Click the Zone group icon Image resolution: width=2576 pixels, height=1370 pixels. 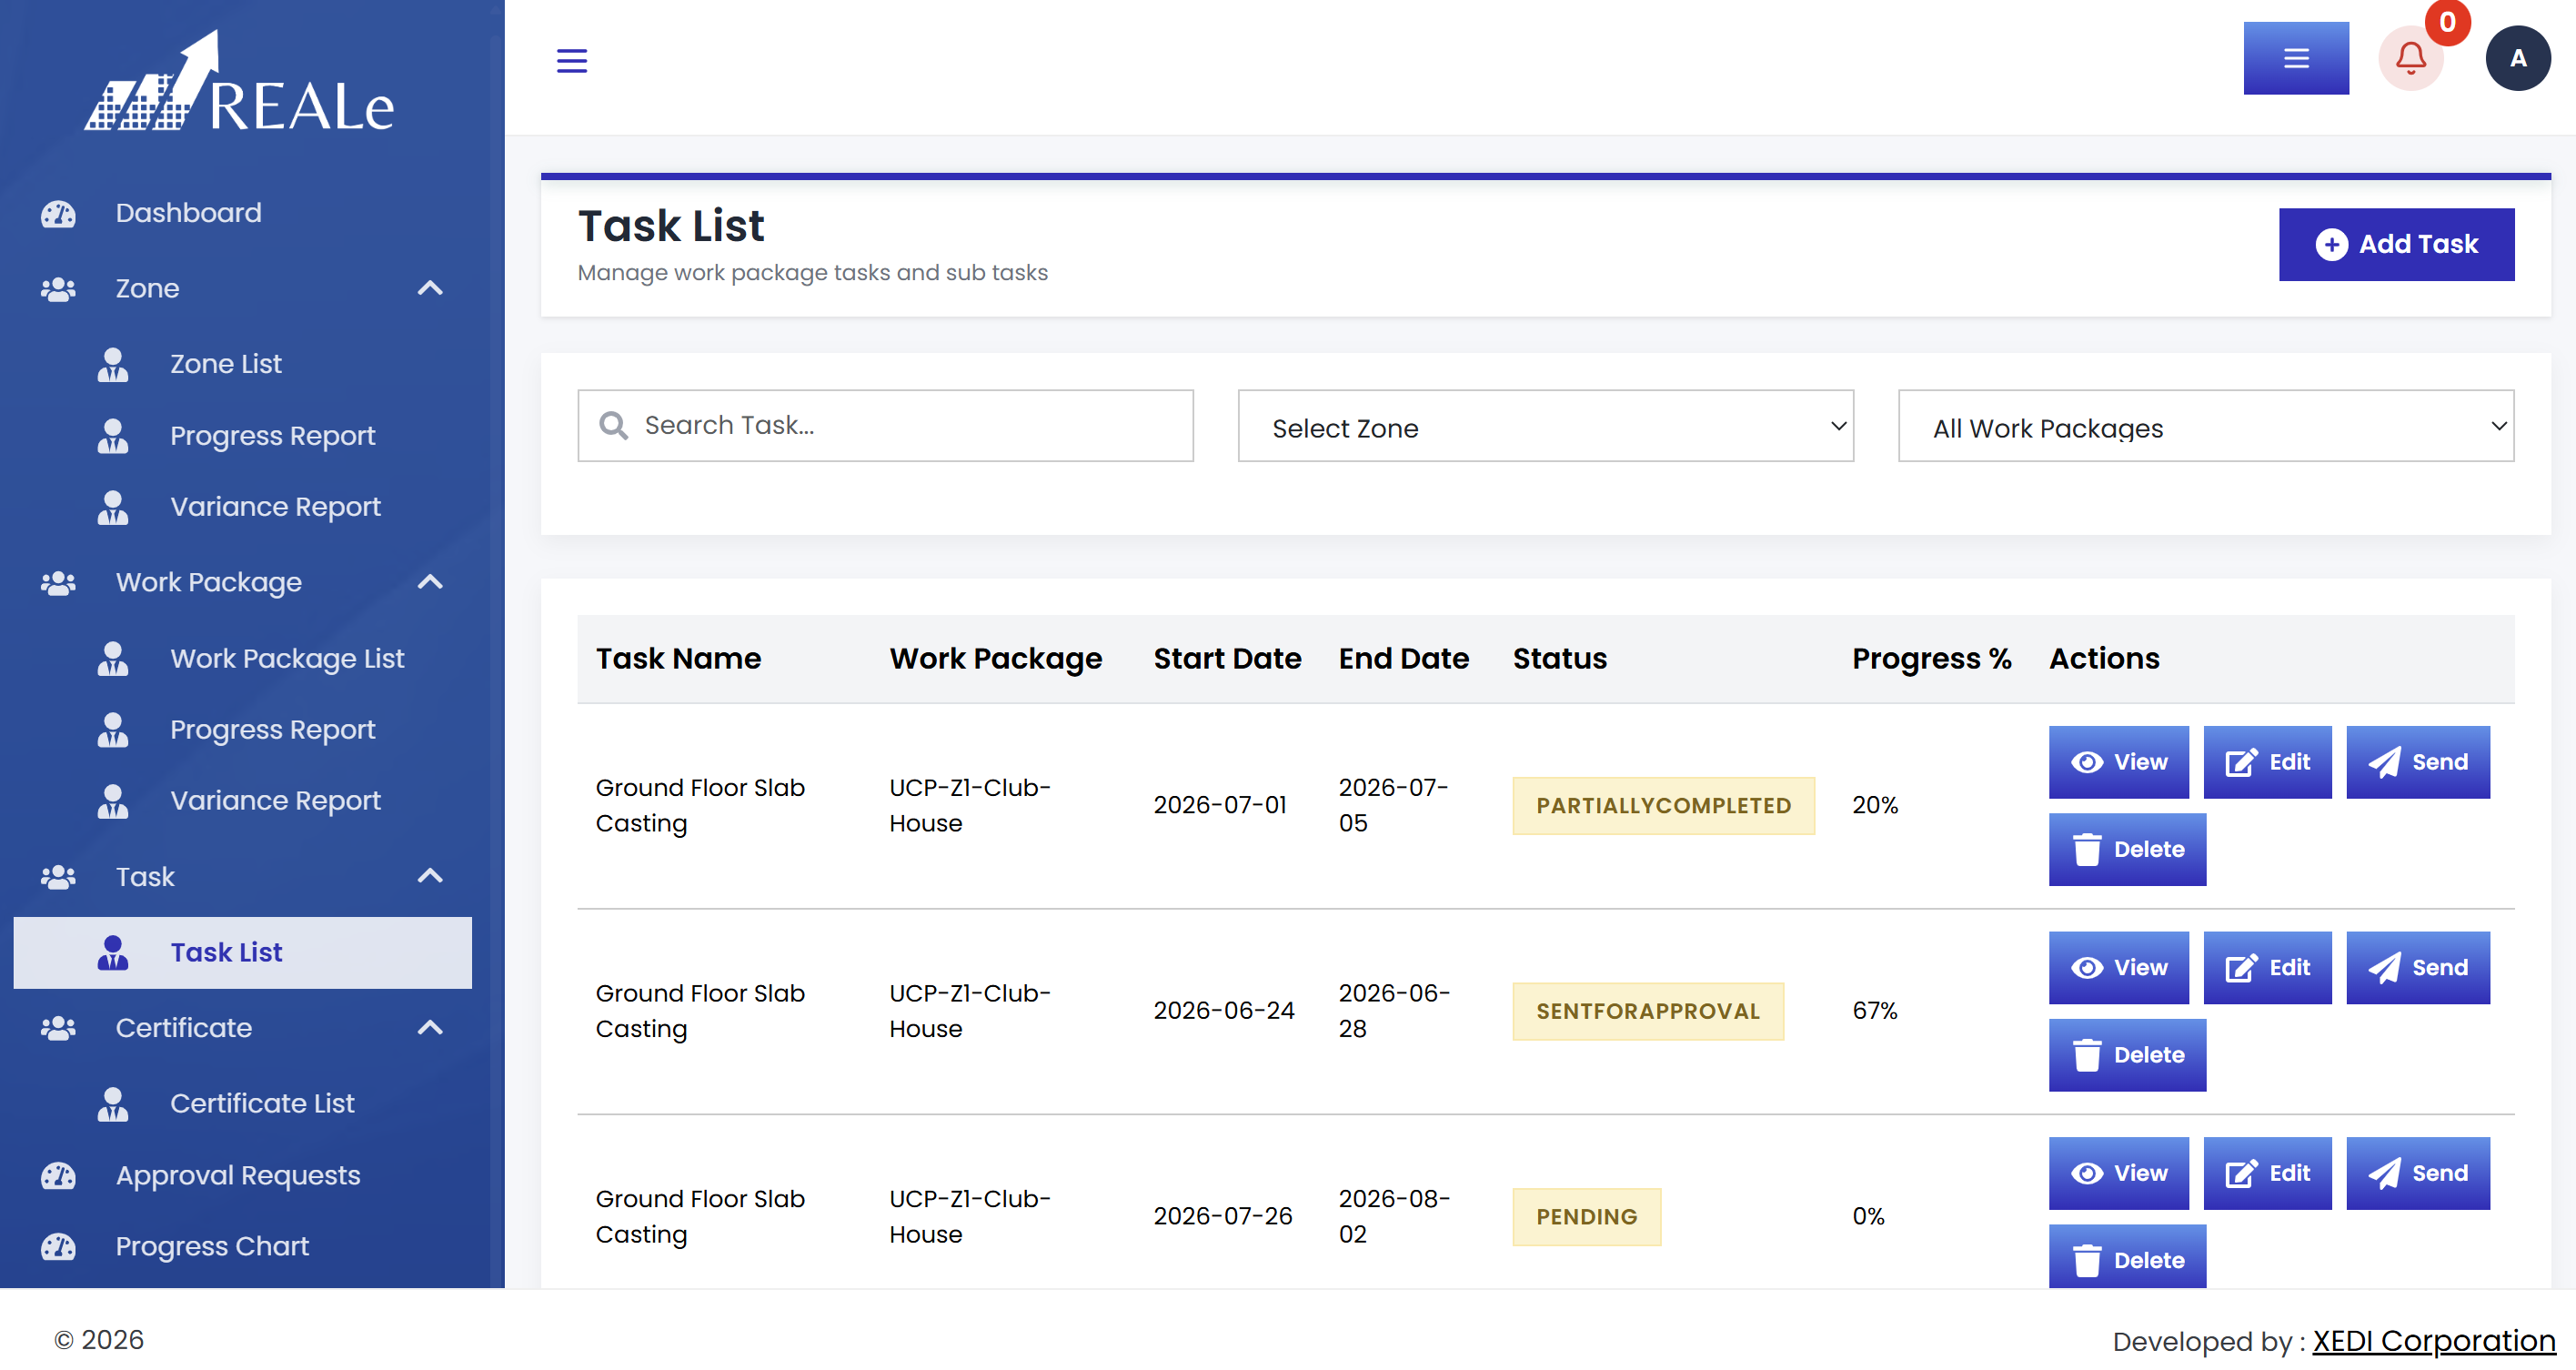pos(58,289)
